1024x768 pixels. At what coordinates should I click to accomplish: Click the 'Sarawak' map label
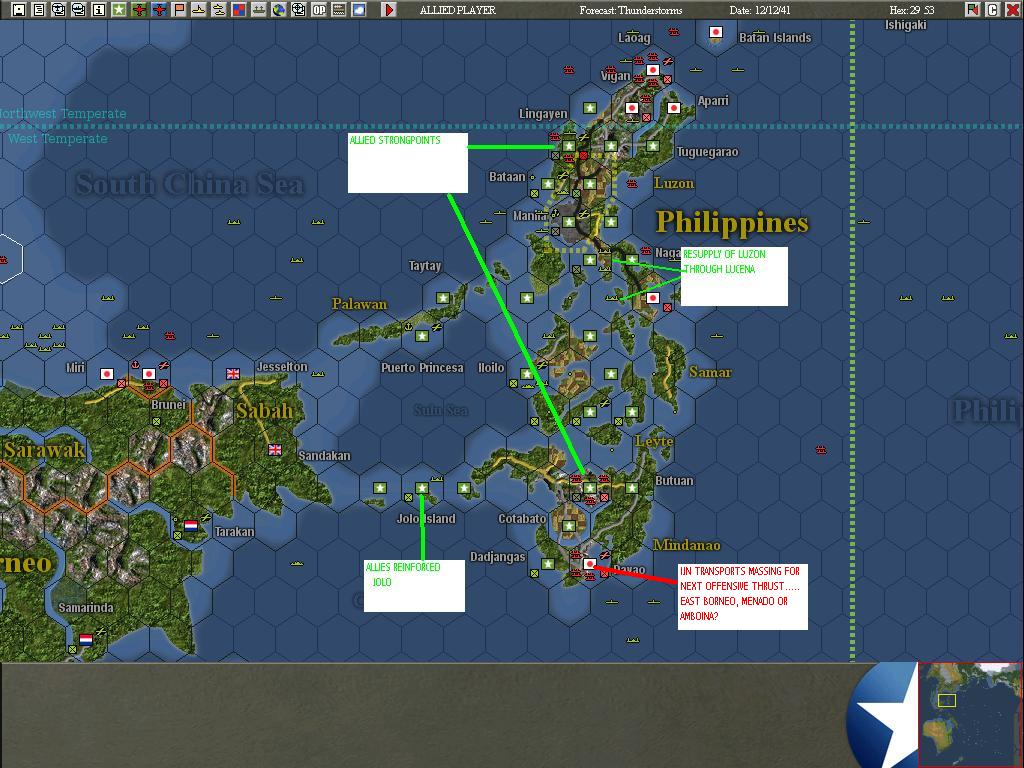(44, 450)
